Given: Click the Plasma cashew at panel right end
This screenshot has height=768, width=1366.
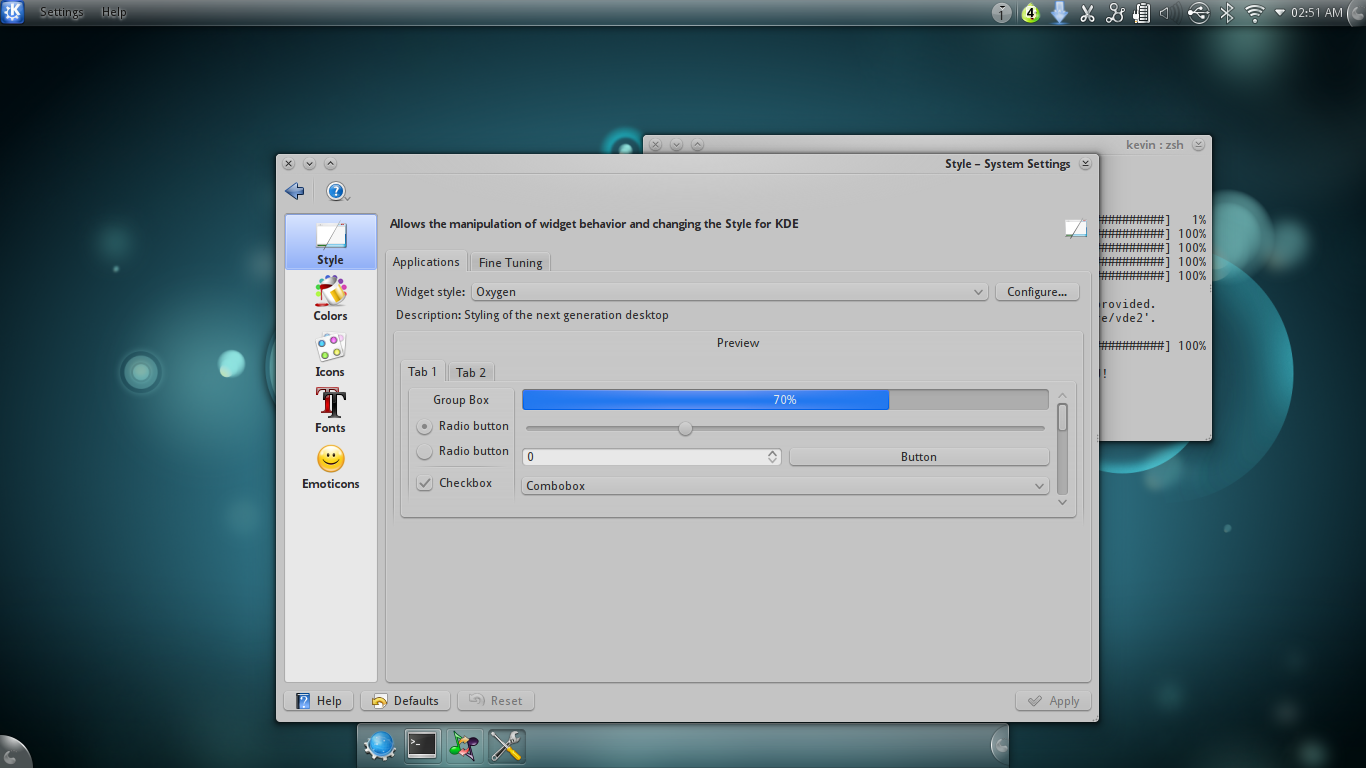Looking at the screenshot, I should tap(999, 745).
